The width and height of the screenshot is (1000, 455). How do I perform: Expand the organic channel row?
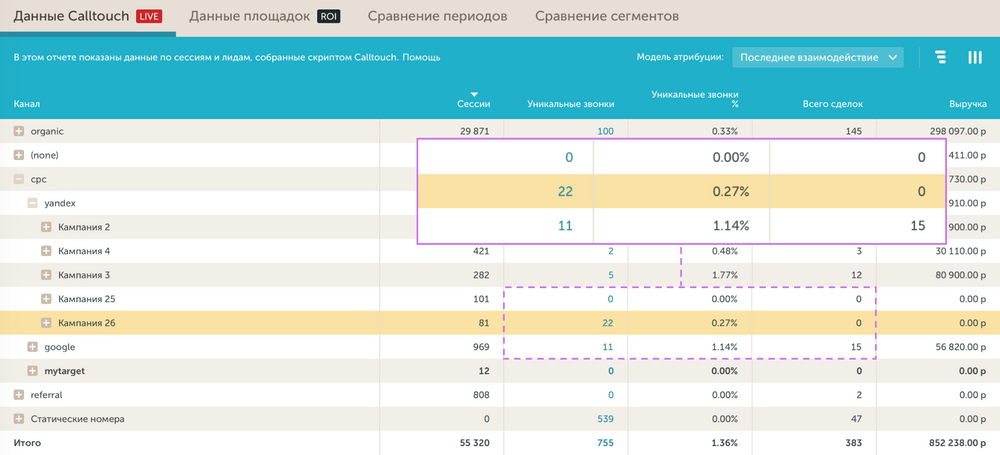coord(19,131)
